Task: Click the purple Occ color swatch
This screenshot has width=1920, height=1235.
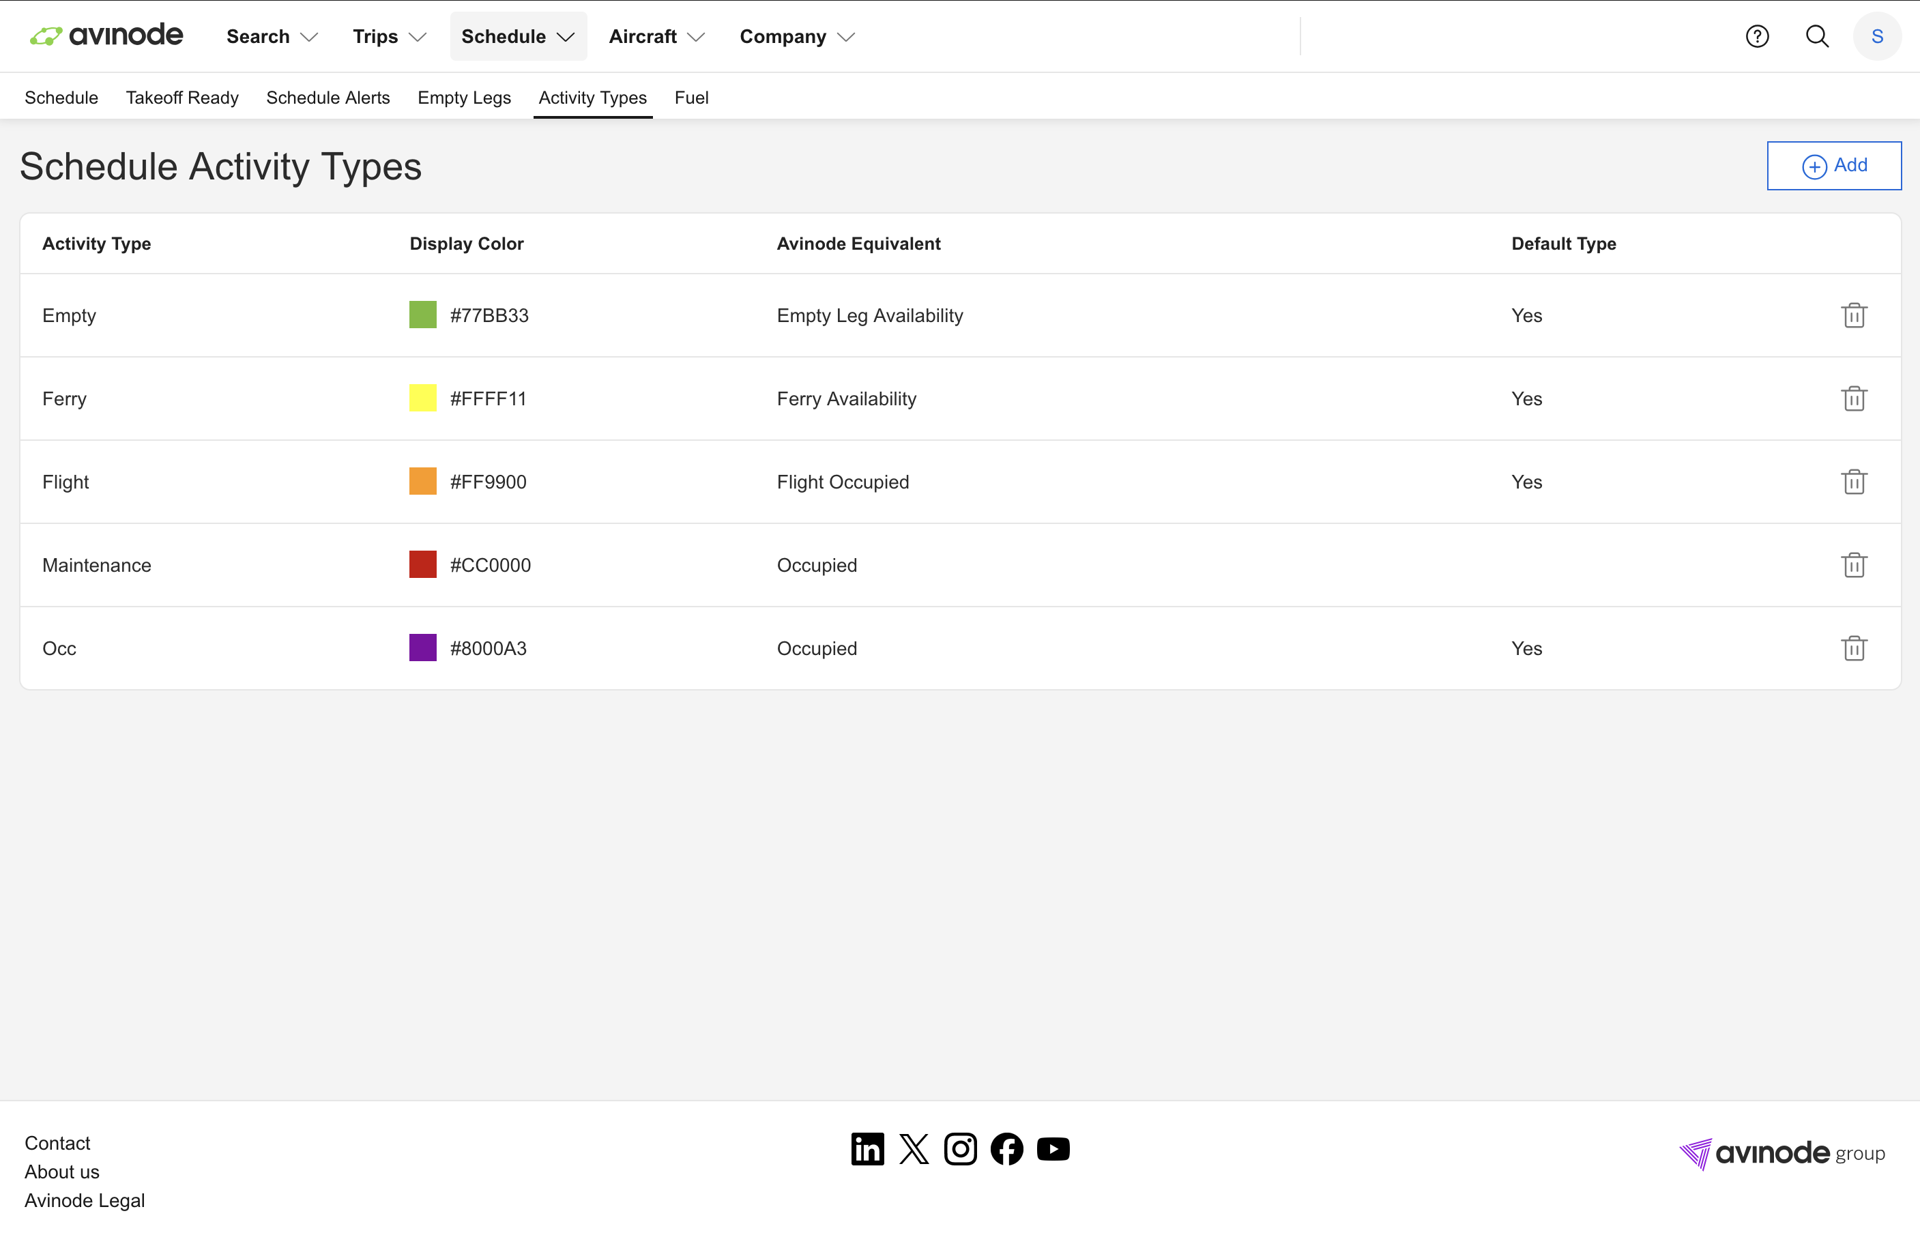Action: pyautogui.click(x=423, y=648)
